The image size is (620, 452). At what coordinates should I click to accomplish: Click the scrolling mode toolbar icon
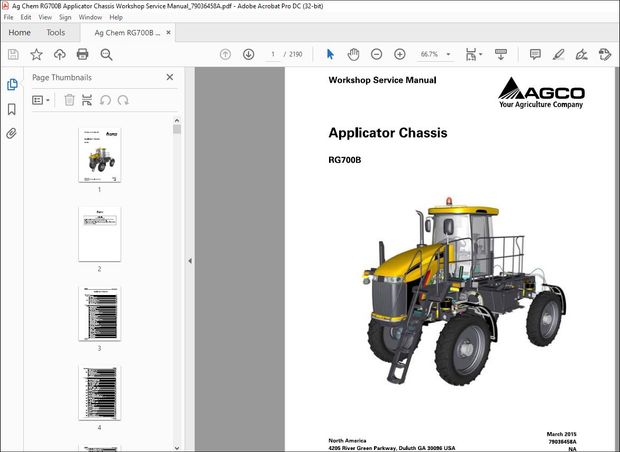pyautogui.click(x=501, y=54)
